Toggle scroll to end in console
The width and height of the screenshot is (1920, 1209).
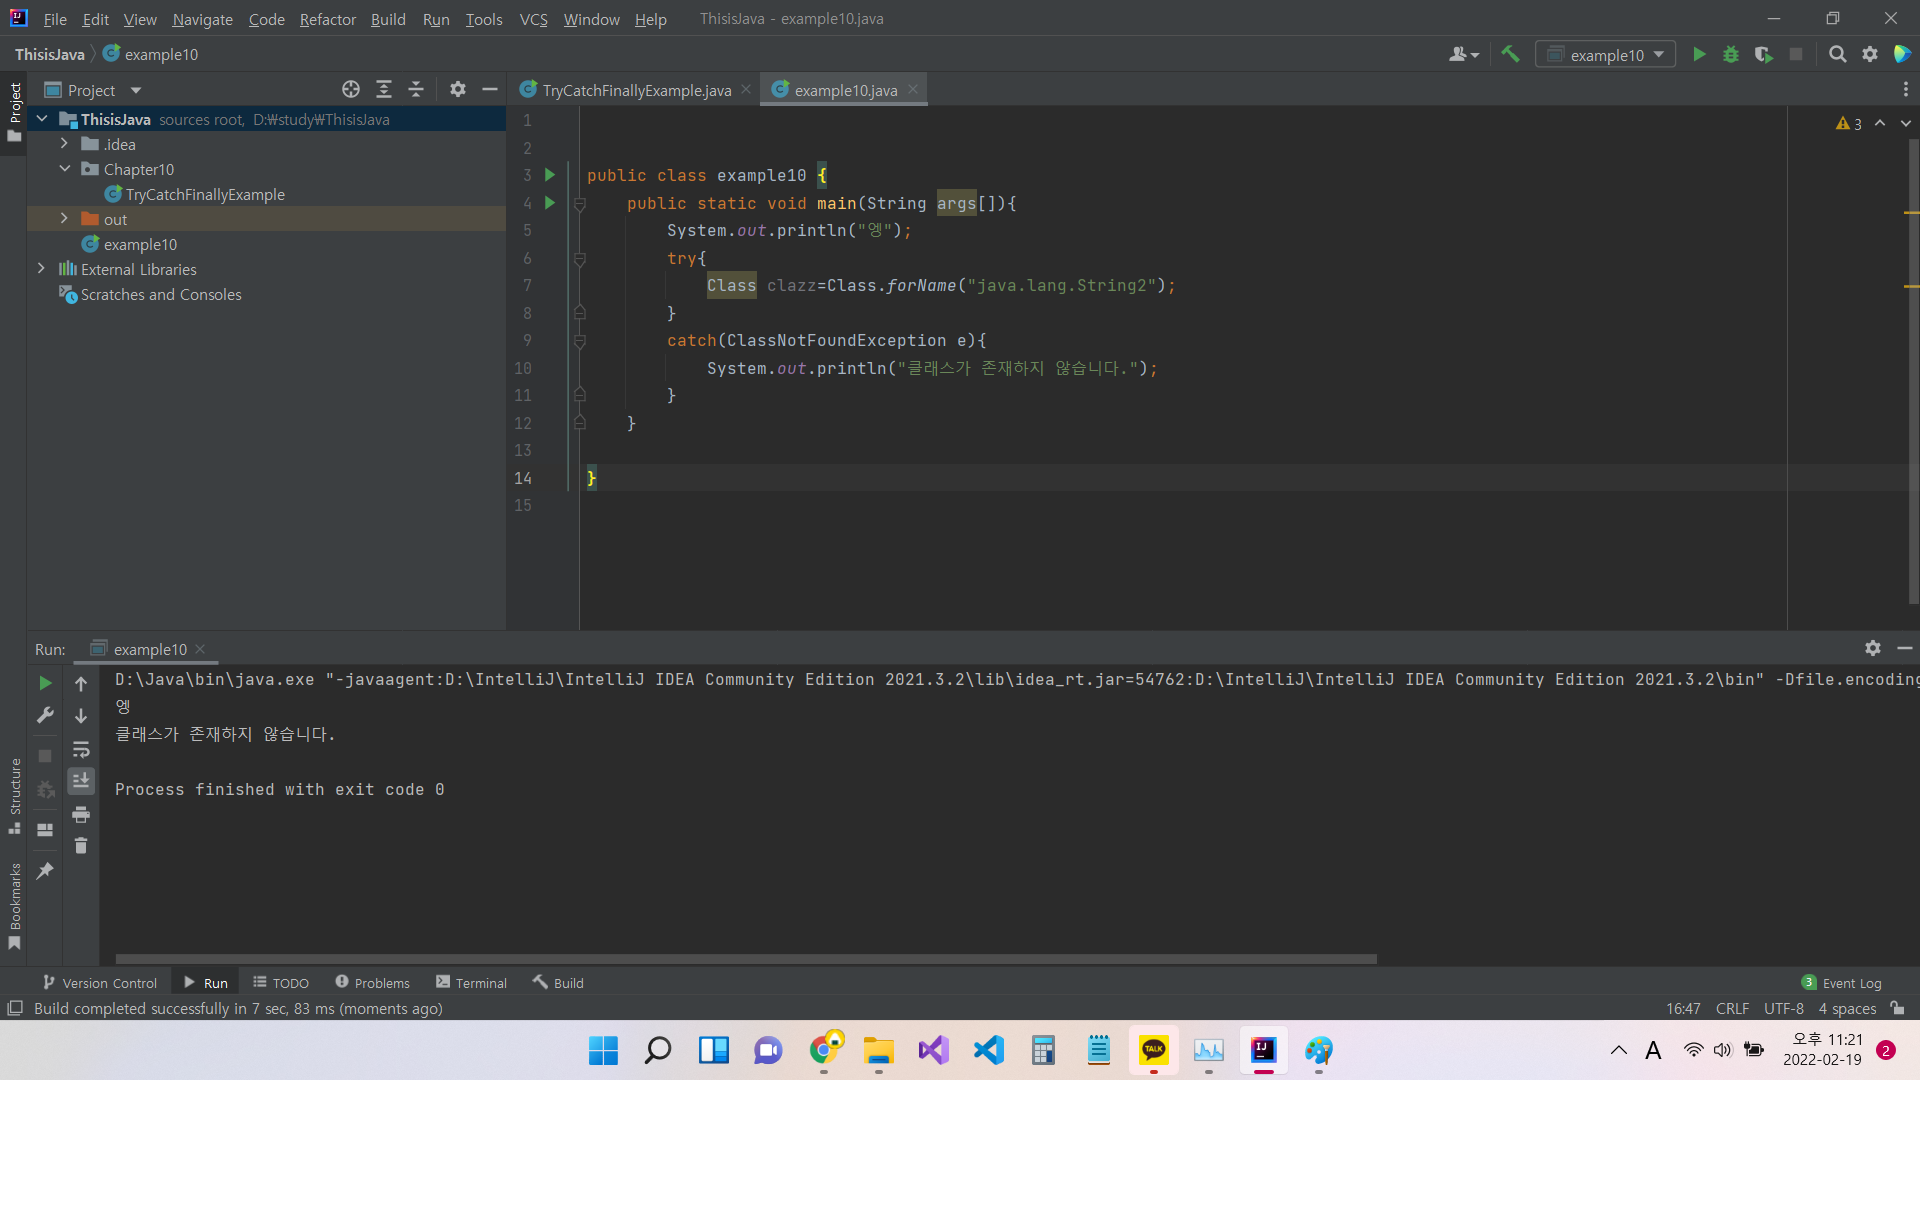(81, 780)
